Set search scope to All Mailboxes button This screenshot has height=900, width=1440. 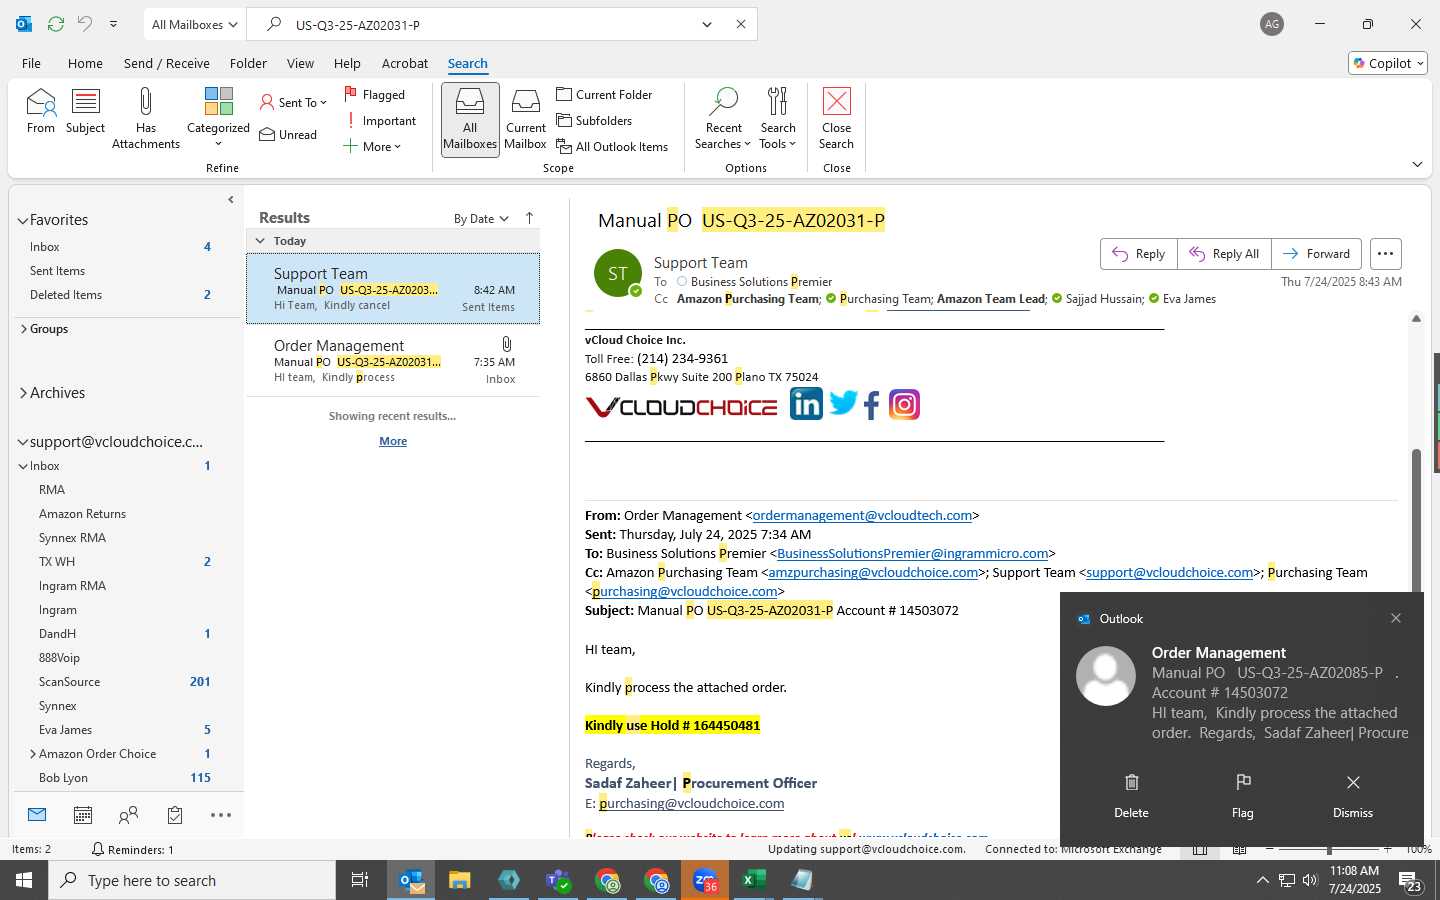(470, 119)
